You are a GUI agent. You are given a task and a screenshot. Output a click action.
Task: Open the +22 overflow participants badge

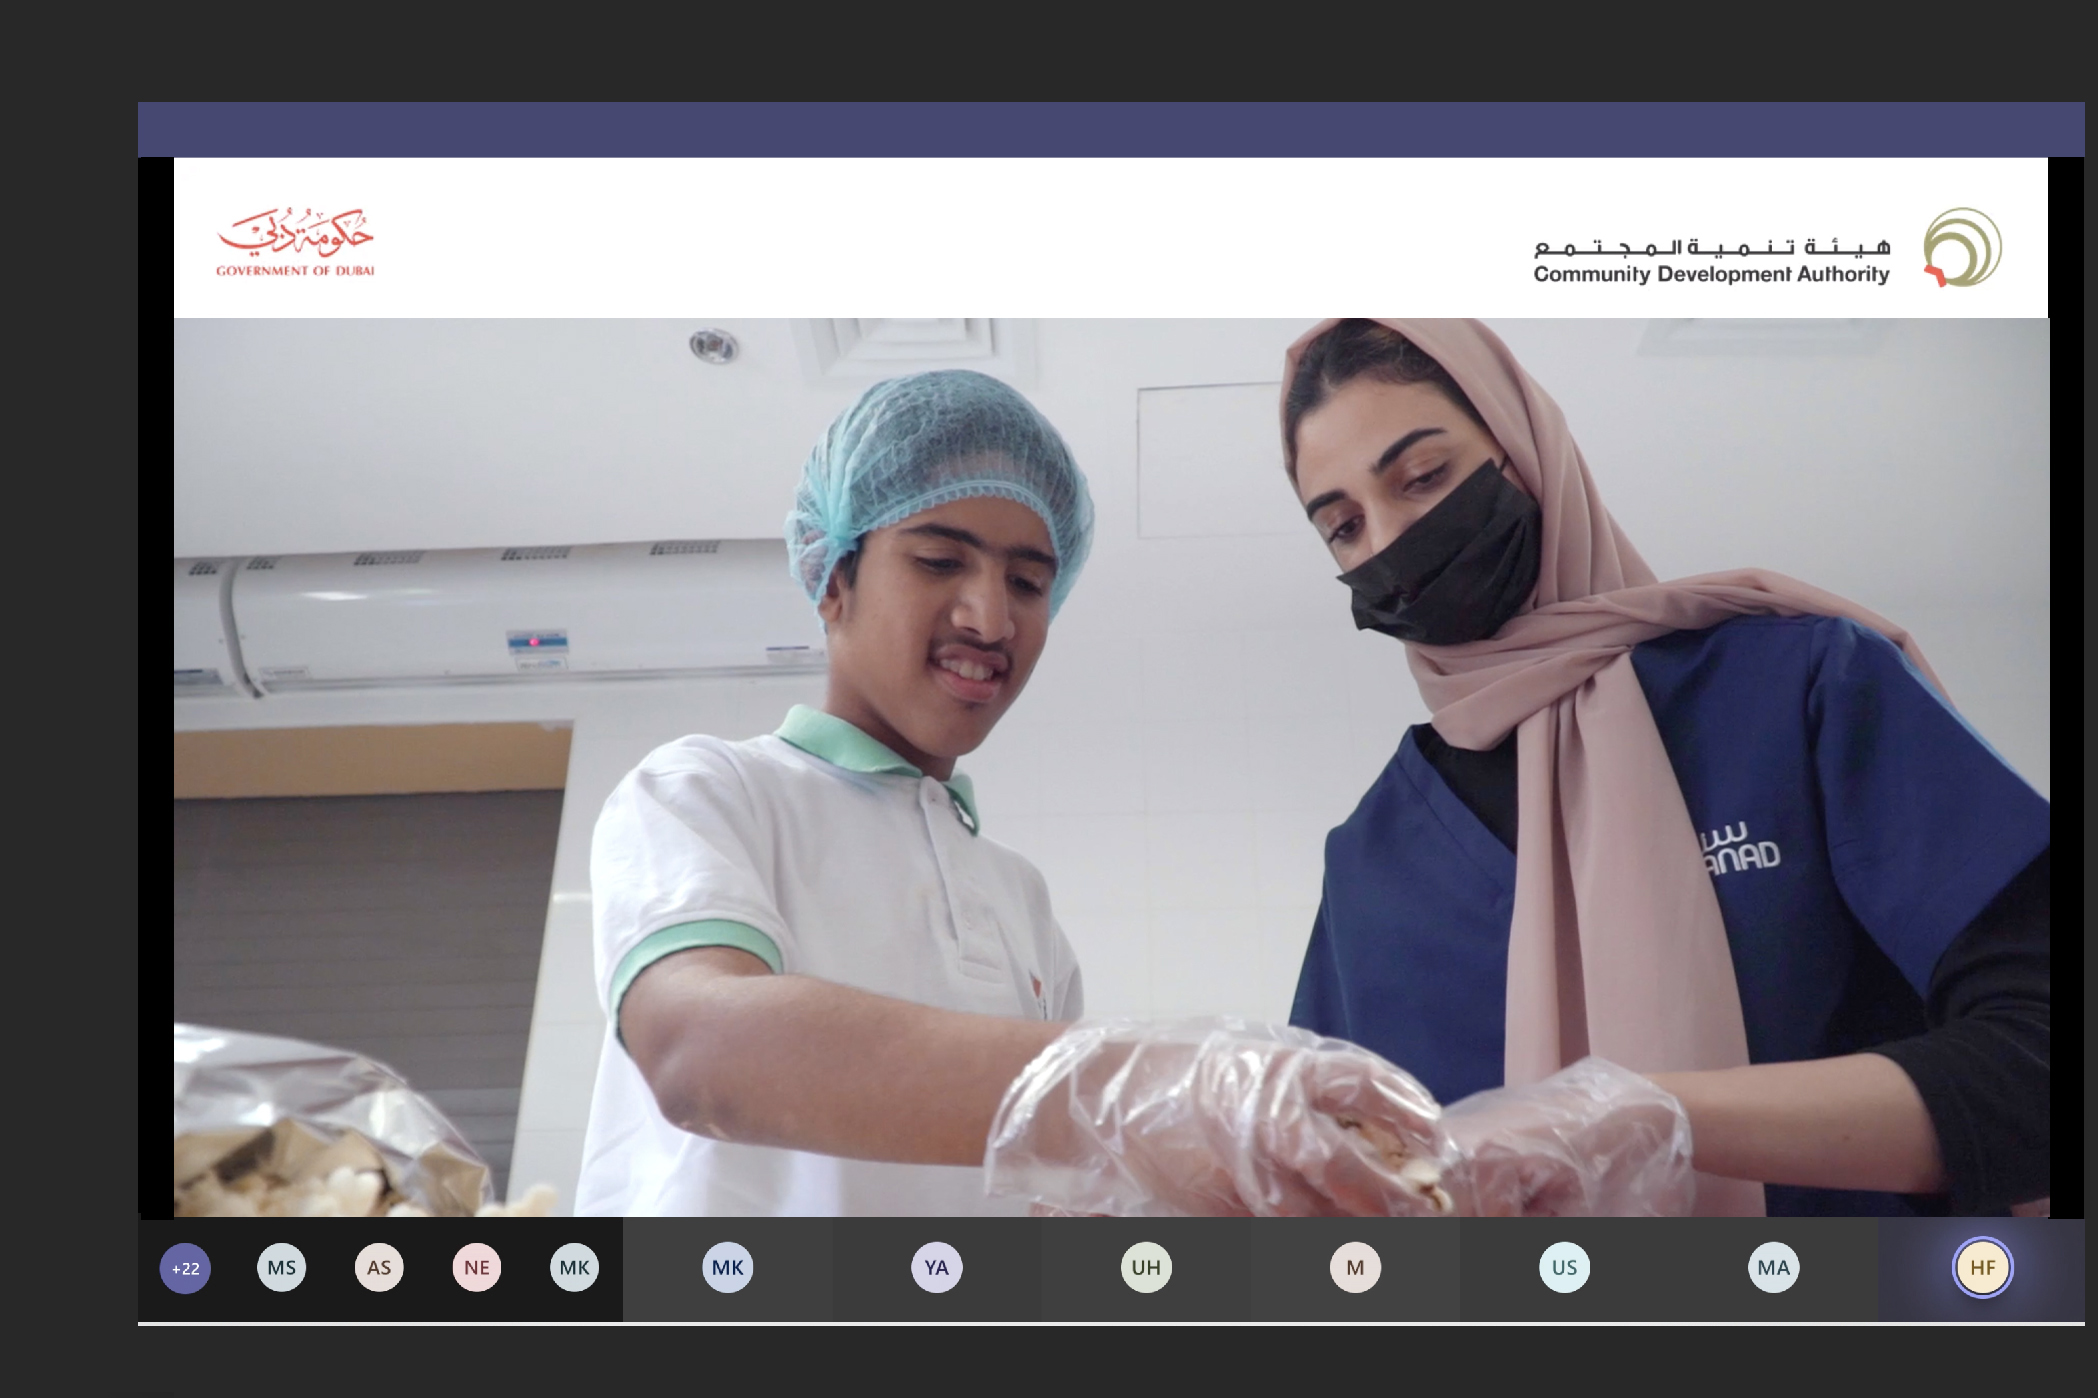tap(186, 1268)
